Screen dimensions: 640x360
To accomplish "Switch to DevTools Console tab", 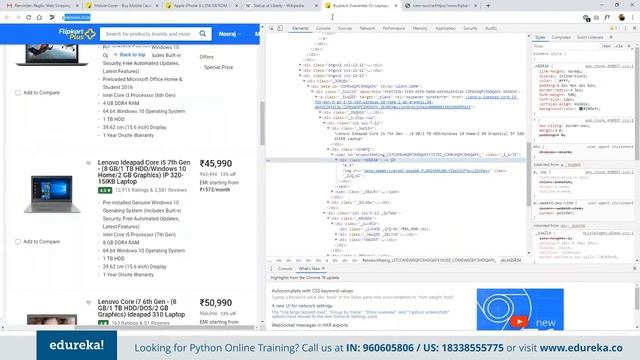I will (323, 28).
